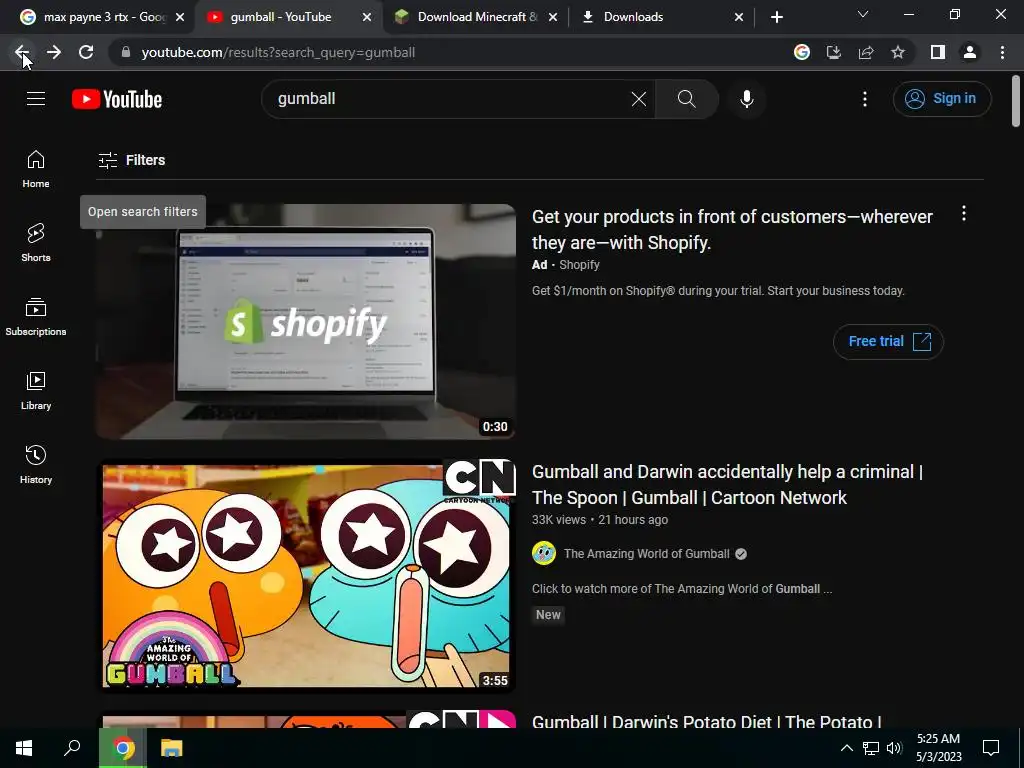
Task: Click the install app icon
Action: pyautogui.click(x=833, y=52)
